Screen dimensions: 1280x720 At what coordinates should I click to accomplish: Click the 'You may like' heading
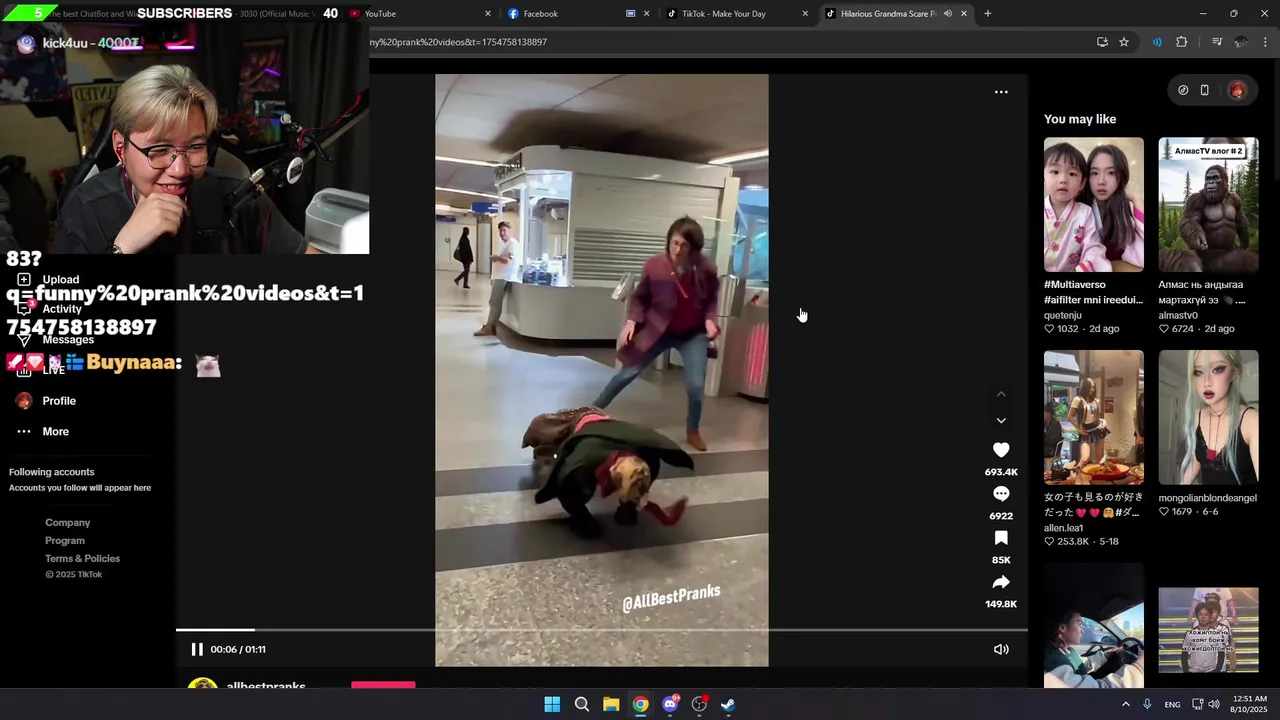1080,119
